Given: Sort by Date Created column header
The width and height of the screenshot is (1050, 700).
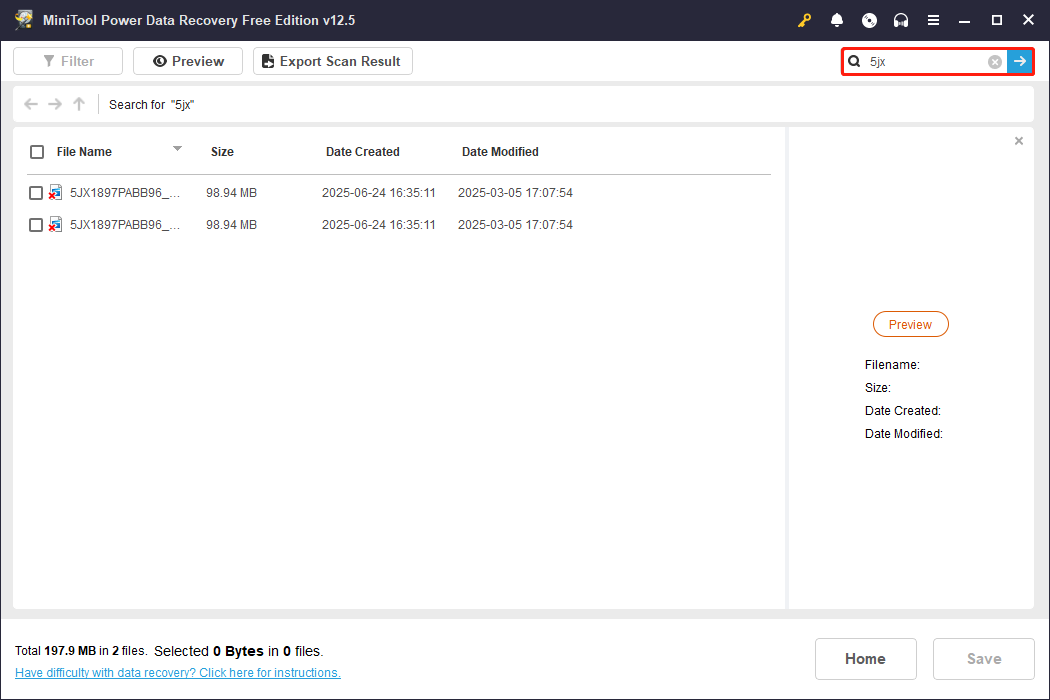Looking at the screenshot, I should [x=362, y=152].
